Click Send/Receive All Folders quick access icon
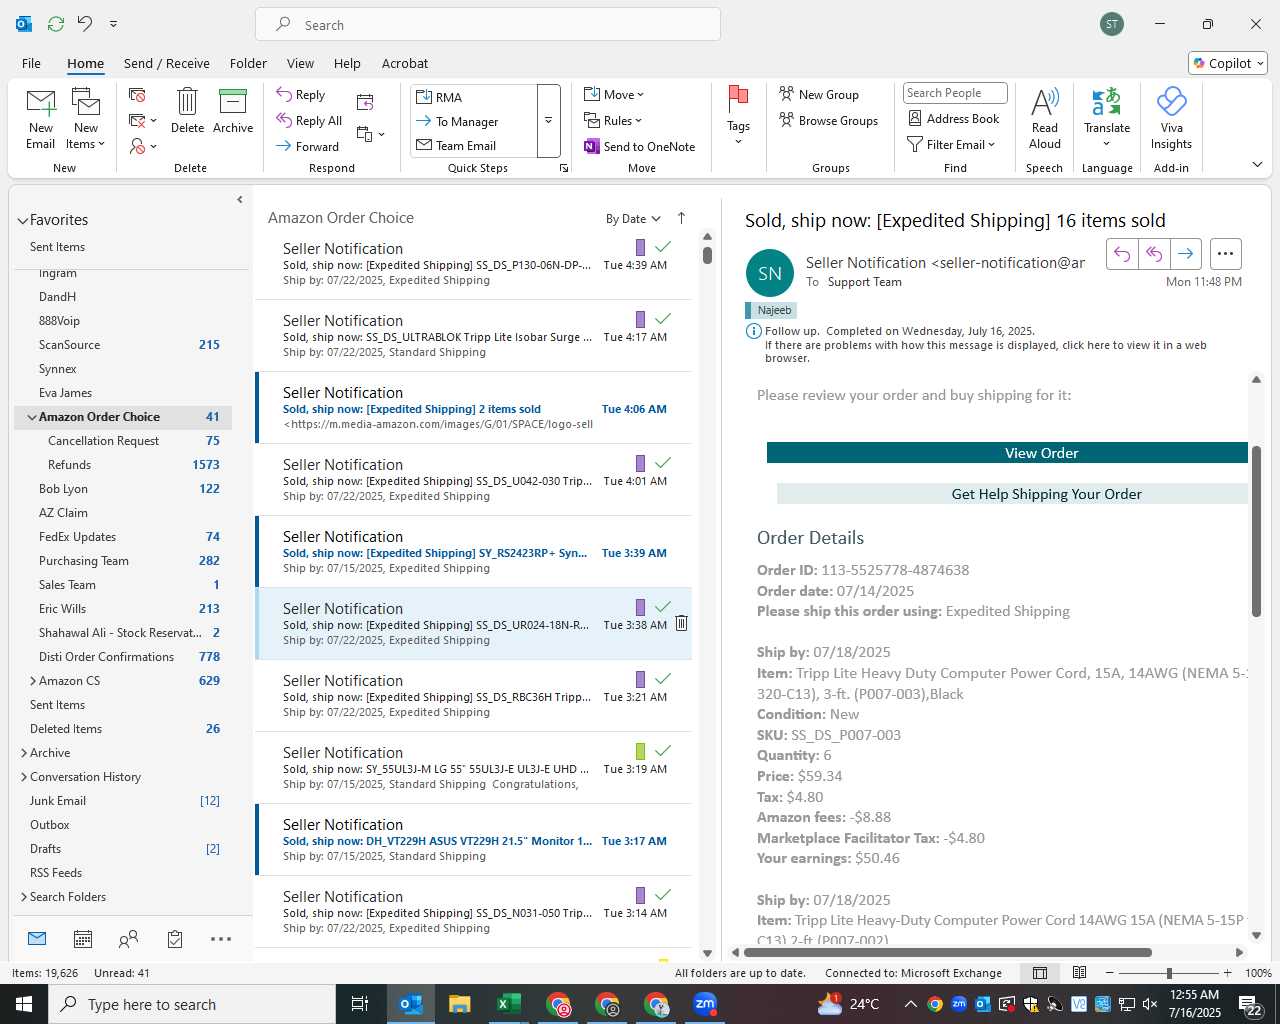This screenshot has height=1024, width=1280. (x=56, y=24)
